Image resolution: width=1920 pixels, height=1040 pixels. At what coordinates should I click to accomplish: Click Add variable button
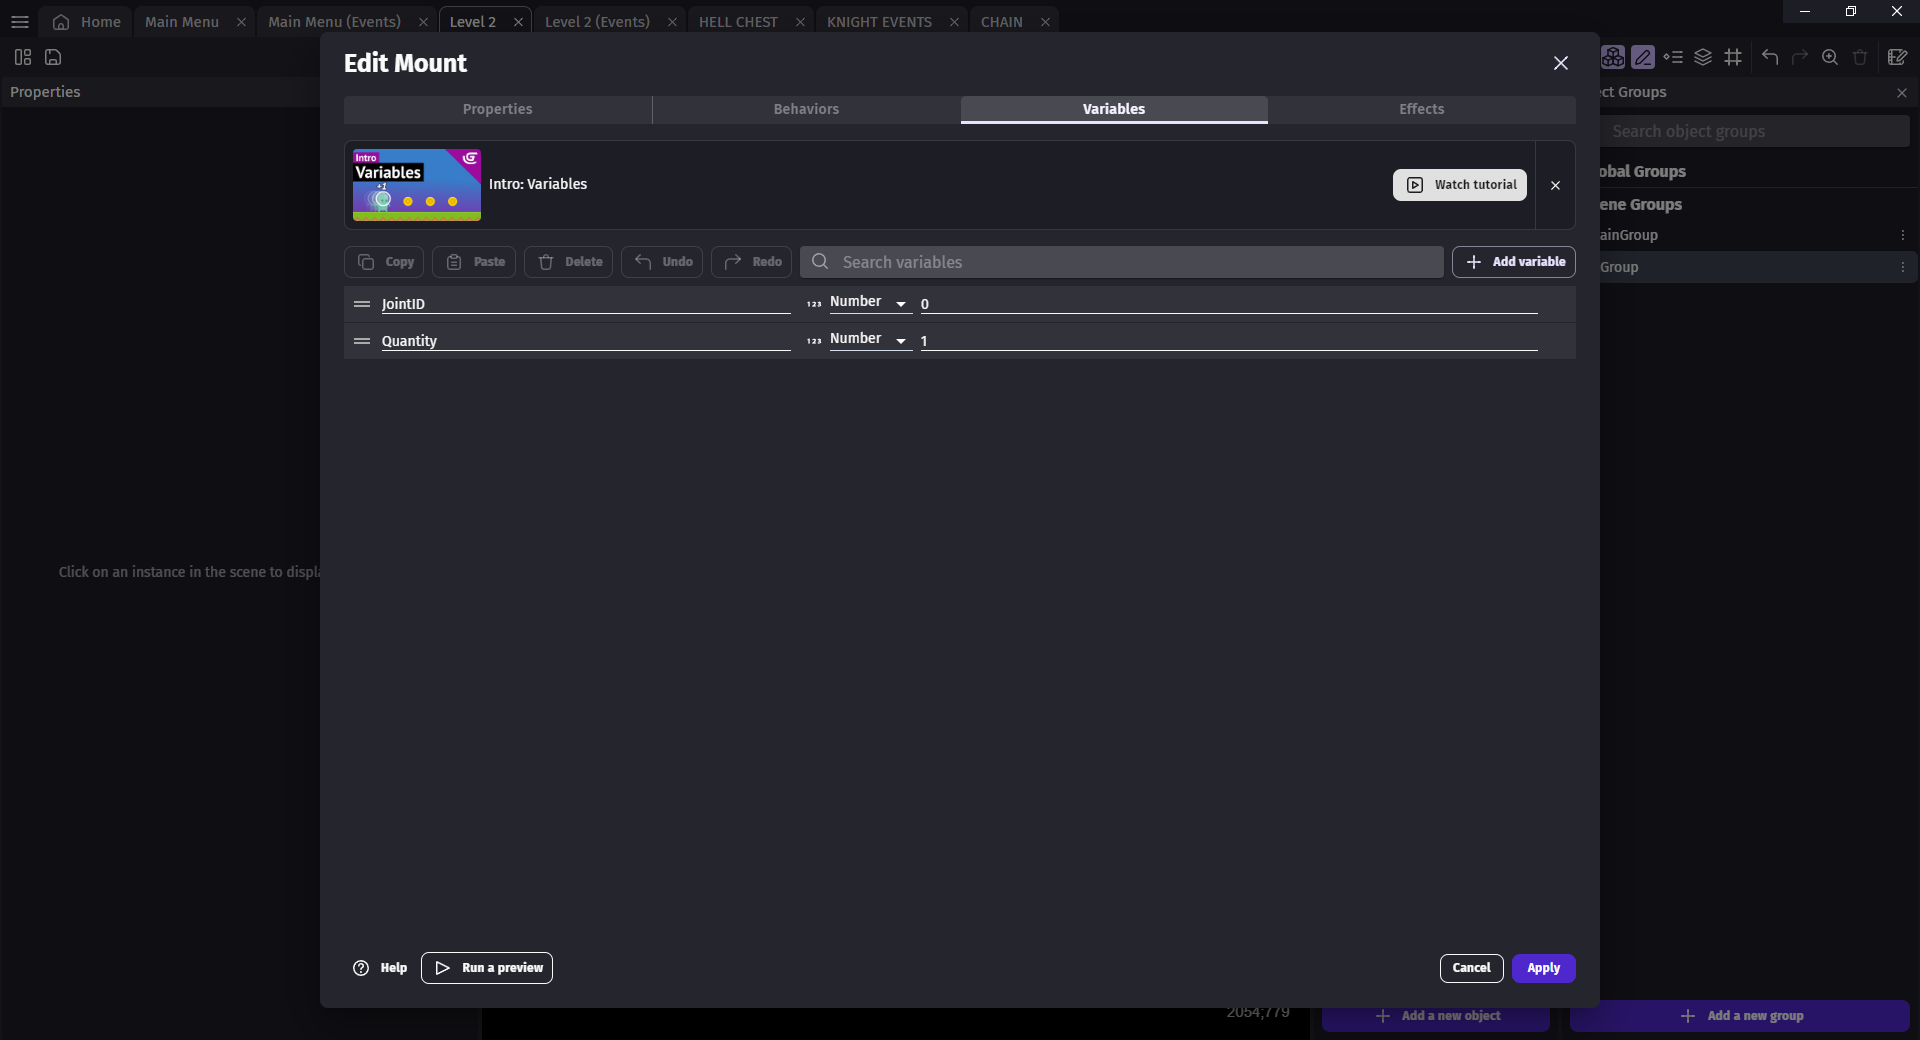click(x=1514, y=262)
